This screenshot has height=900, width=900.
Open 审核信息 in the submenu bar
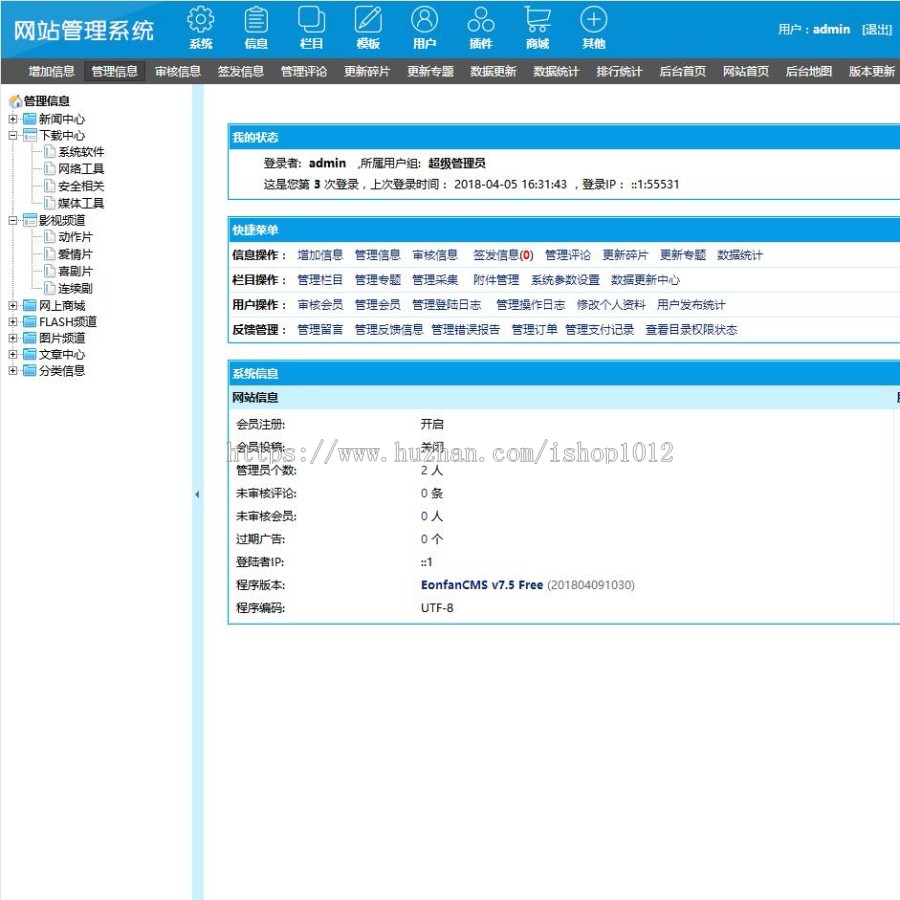pos(178,71)
